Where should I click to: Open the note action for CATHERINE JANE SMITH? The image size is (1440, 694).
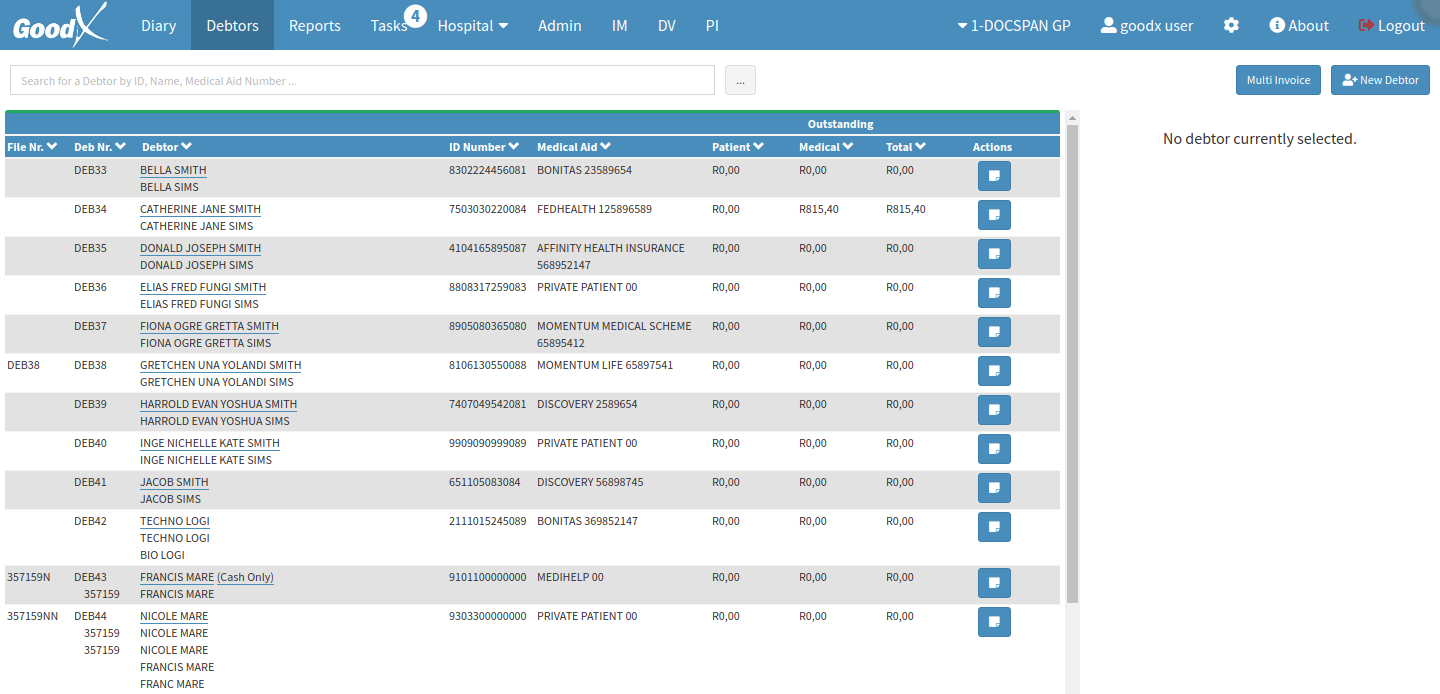(994, 215)
